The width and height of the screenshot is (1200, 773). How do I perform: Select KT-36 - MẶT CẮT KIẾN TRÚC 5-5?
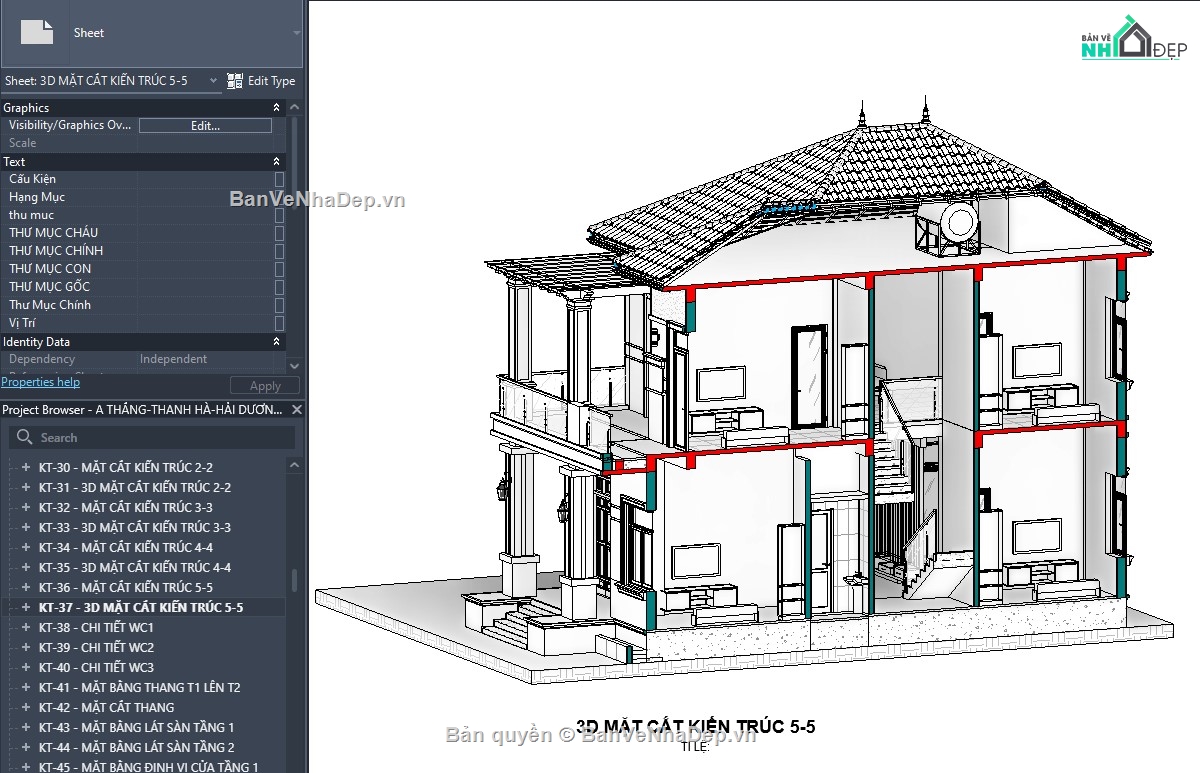click(x=126, y=587)
